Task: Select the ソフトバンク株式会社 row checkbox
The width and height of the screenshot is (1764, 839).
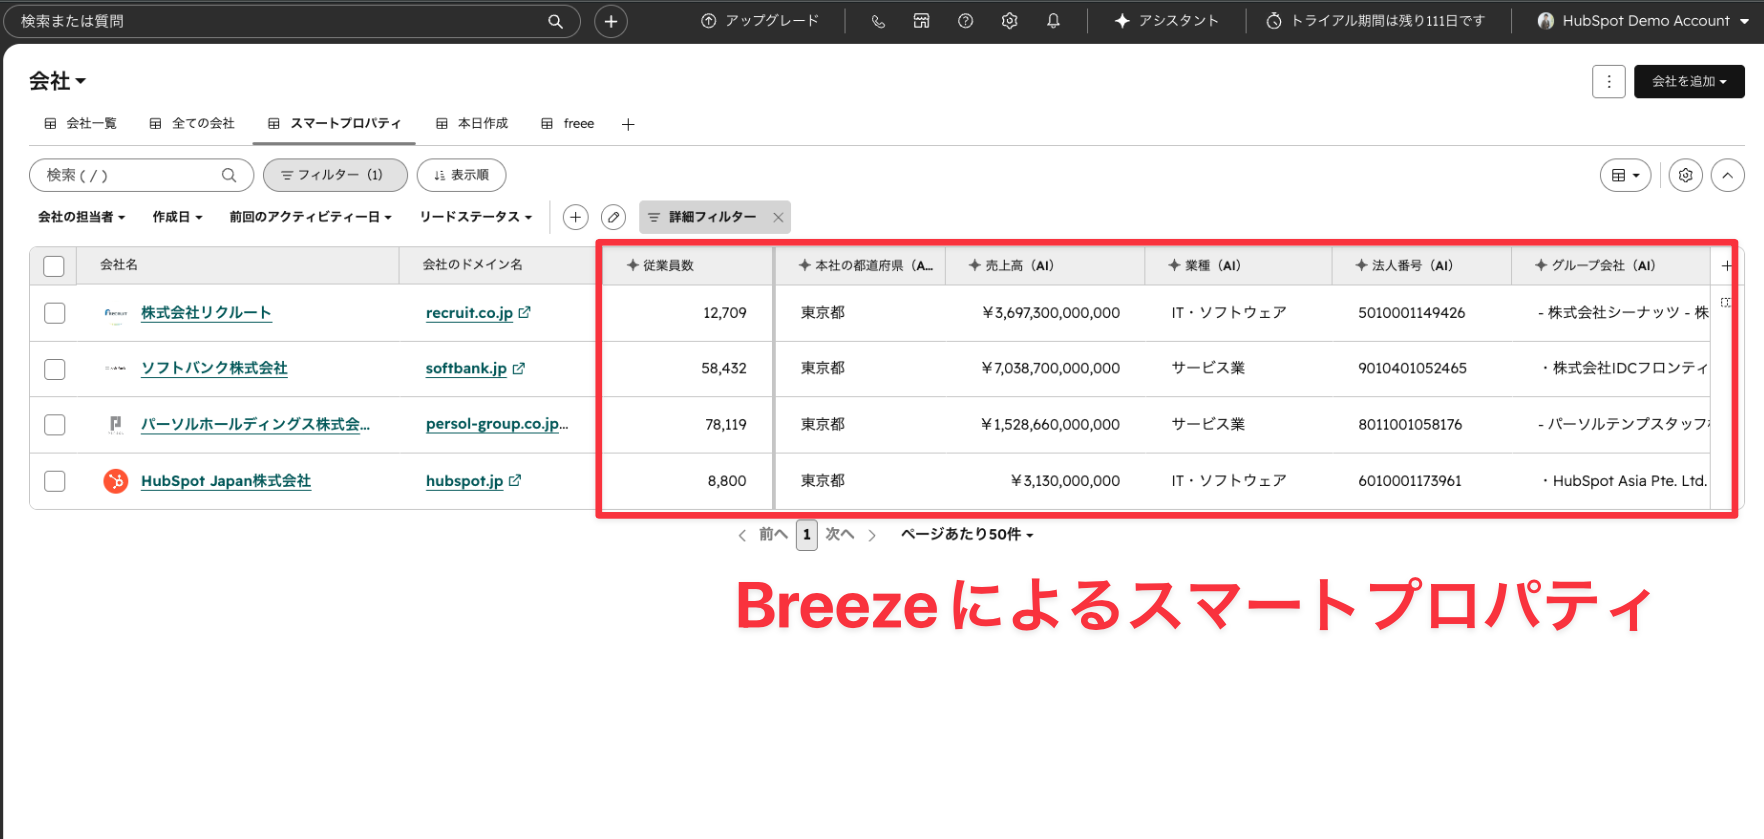Action: pos(55,369)
